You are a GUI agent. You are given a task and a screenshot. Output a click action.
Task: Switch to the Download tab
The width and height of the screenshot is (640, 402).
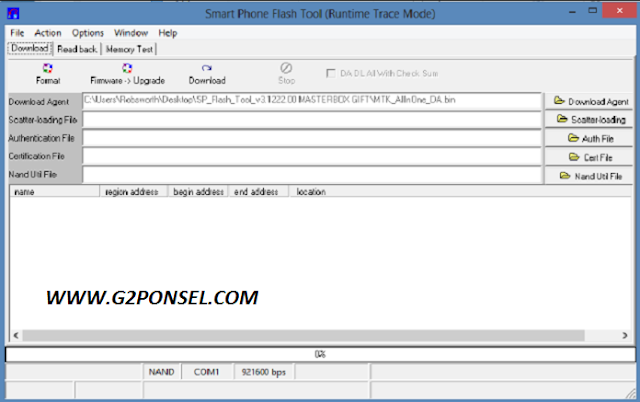(x=30, y=49)
